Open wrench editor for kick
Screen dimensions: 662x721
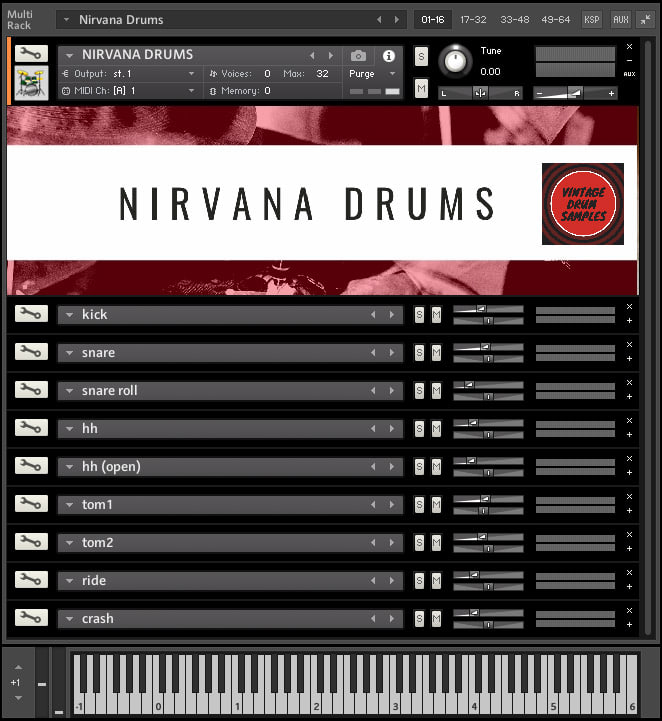click(31, 314)
